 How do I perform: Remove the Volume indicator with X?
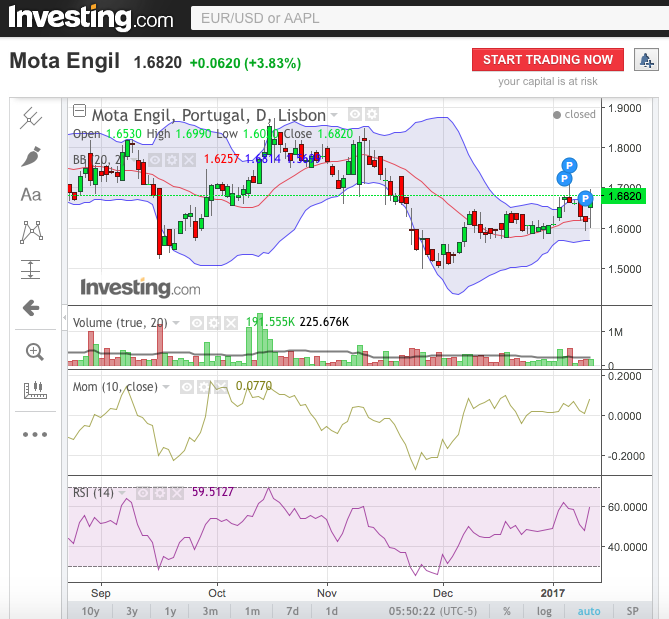click(231, 323)
